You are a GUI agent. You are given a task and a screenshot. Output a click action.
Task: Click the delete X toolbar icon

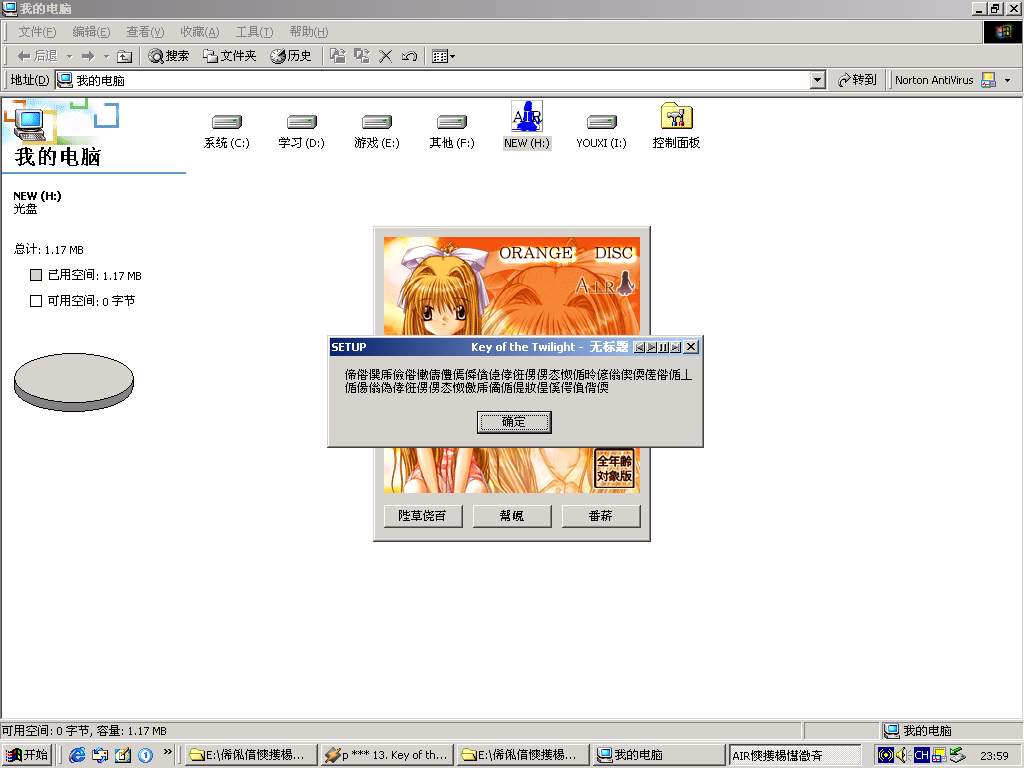coord(385,56)
